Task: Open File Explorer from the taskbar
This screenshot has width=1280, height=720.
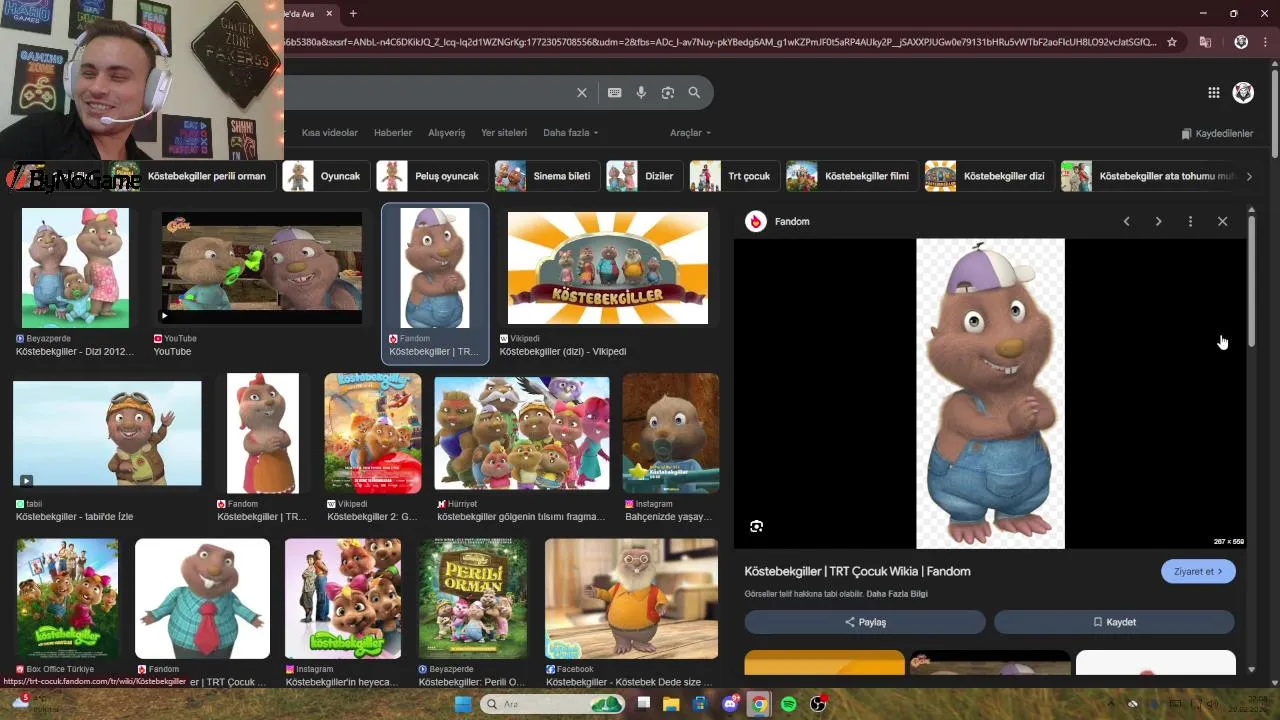Action: click(x=671, y=704)
